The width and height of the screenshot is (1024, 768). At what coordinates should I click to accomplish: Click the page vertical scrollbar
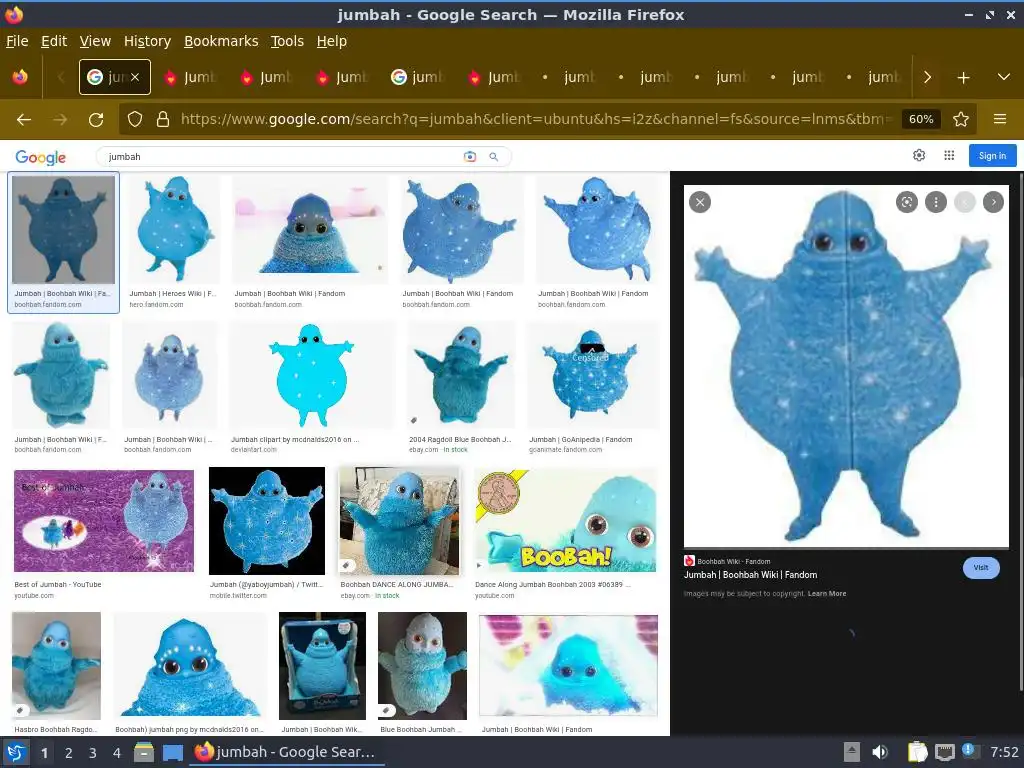(1020, 431)
